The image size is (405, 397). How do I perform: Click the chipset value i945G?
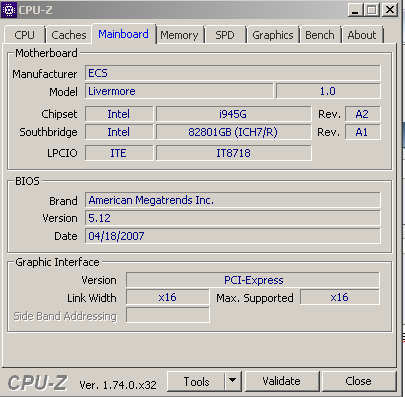click(x=233, y=114)
